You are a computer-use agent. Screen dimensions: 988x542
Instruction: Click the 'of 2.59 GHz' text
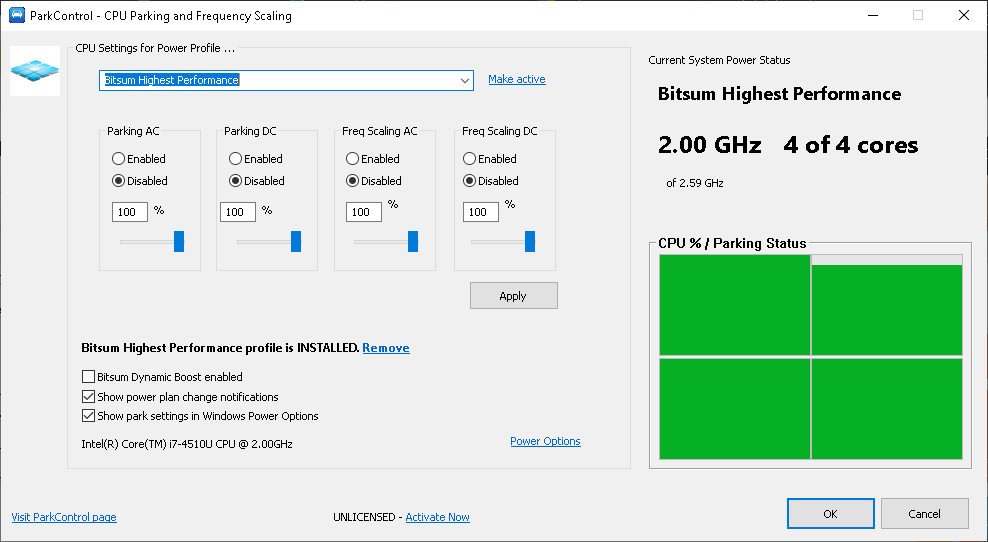click(x=694, y=183)
